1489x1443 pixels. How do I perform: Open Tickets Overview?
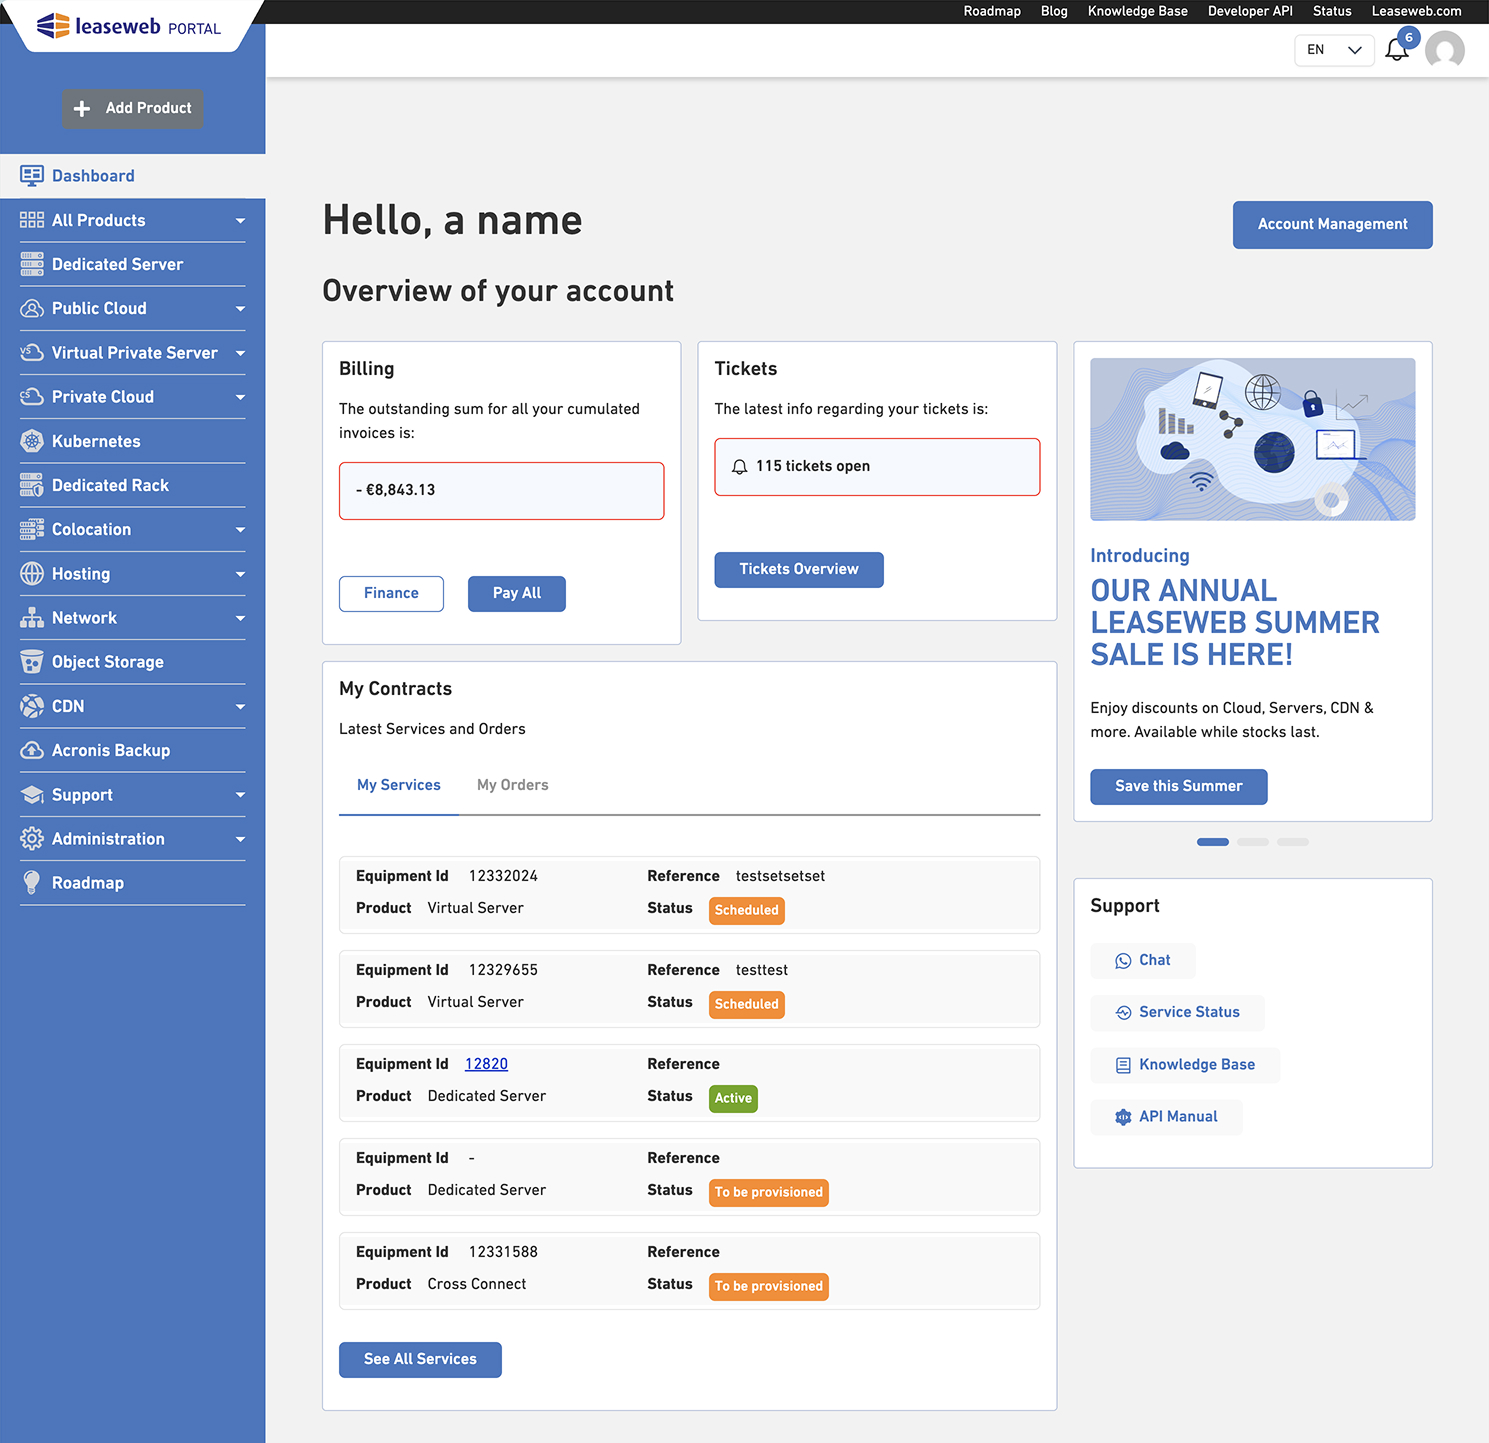click(799, 570)
